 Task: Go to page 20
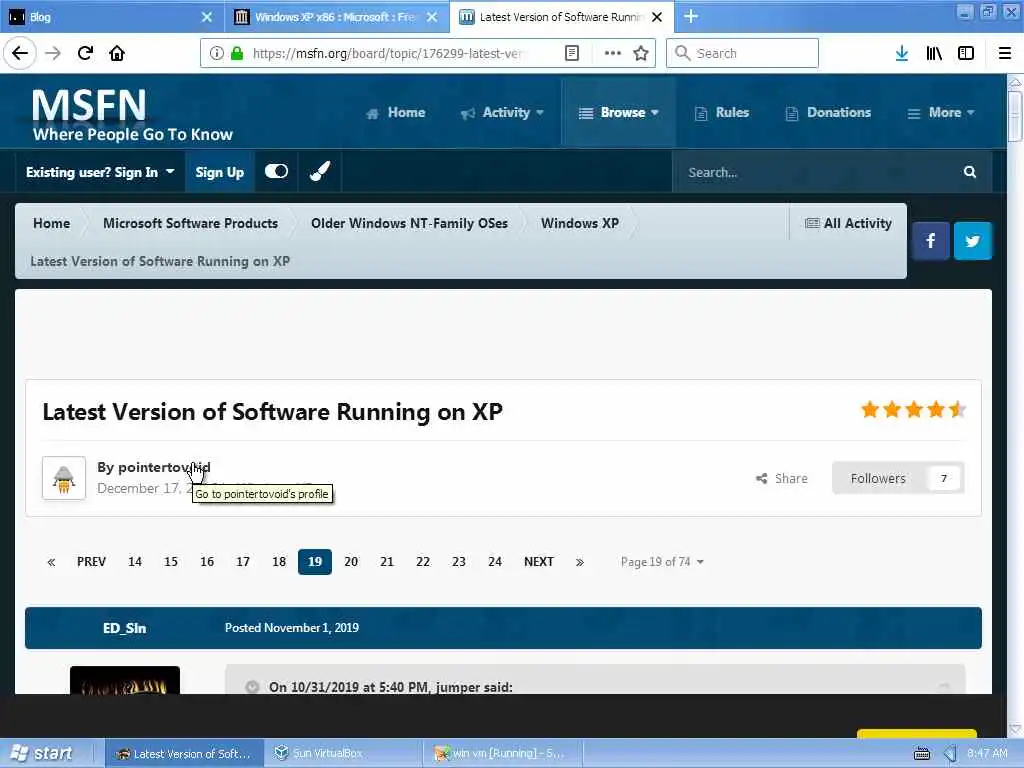(351, 562)
